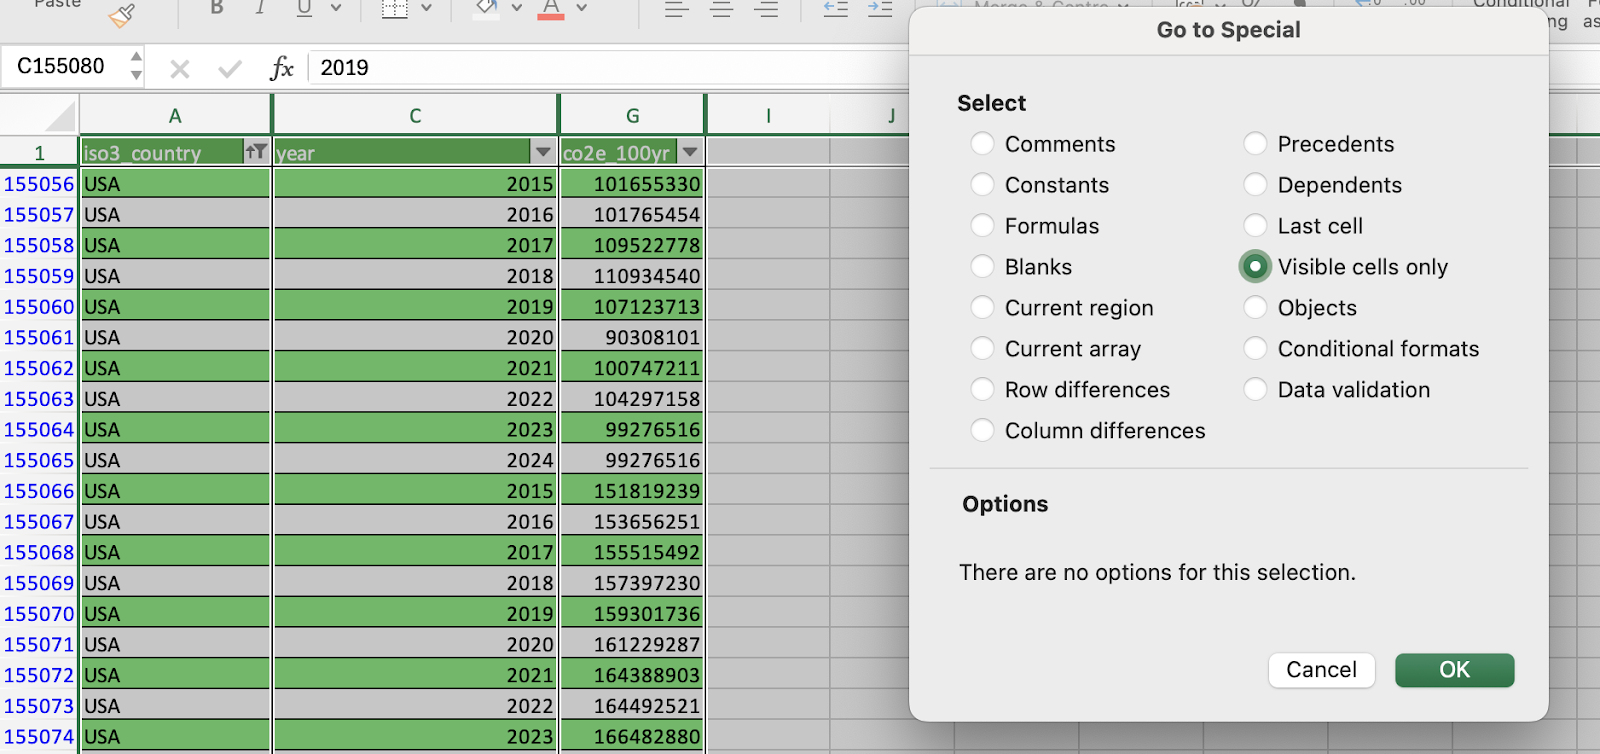
Task: Select the Comments radio button
Action: click(x=983, y=144)
